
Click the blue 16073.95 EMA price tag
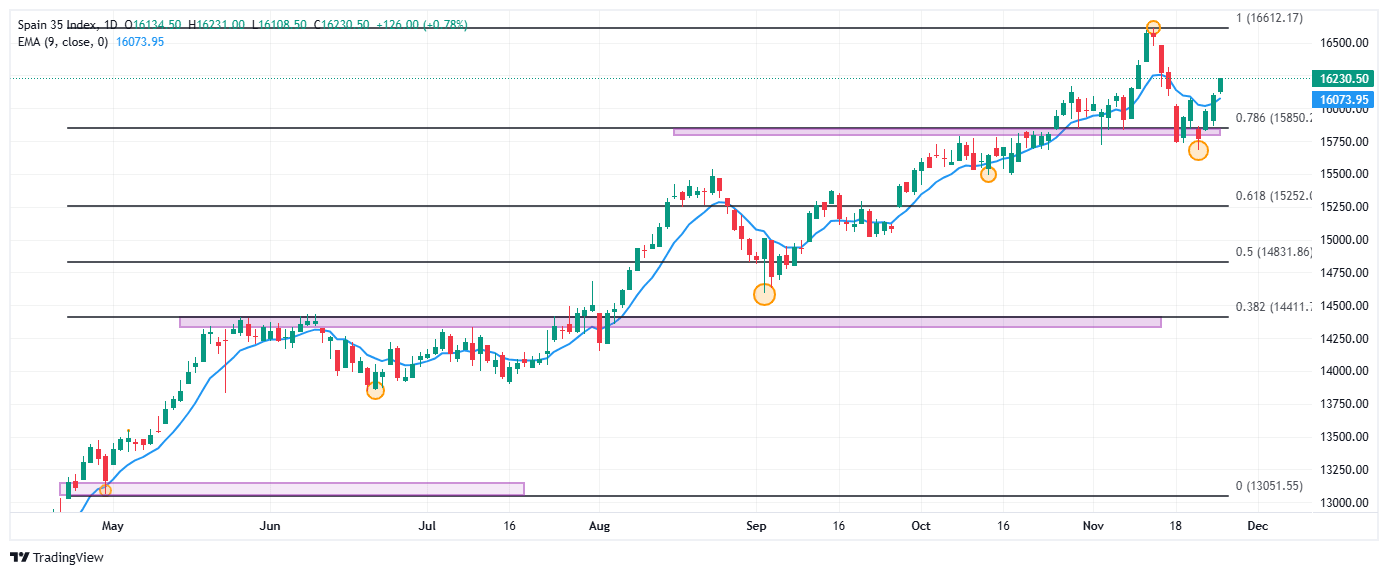(1343, 100)
